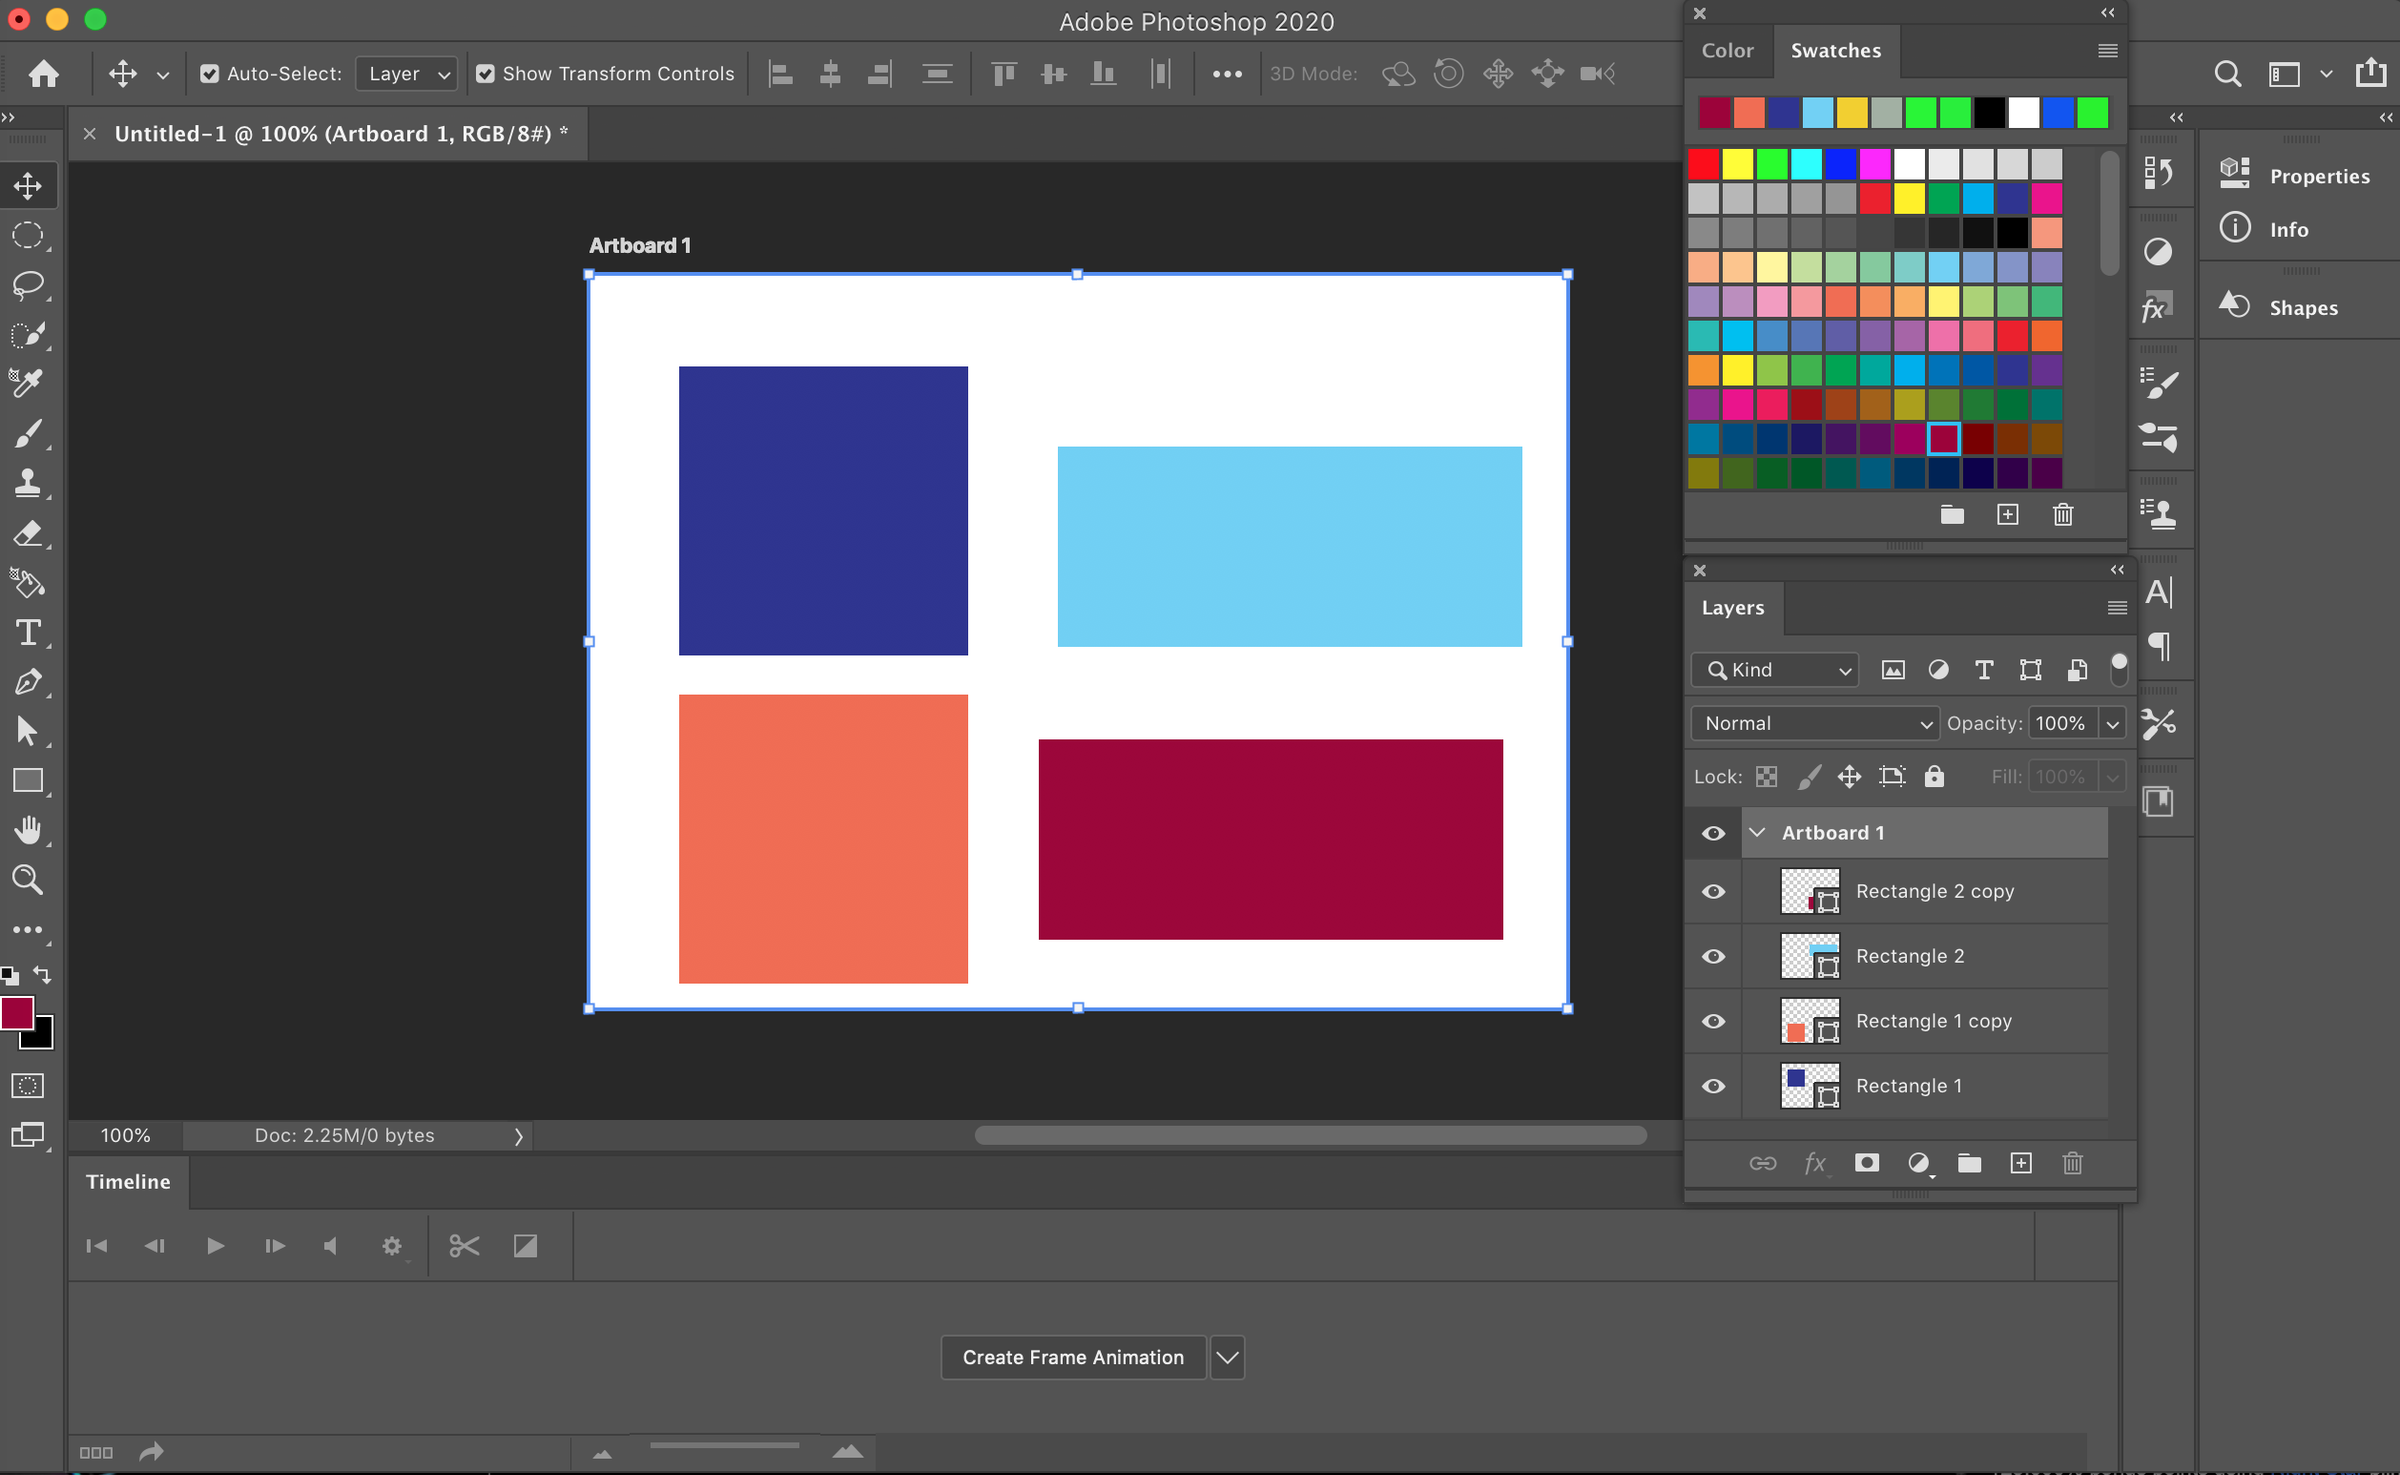The height and width of the screenshot is (1475, 2400).
Task: Switch to the Color tab
Action: pyautogui.click(x=1727, y=50)
